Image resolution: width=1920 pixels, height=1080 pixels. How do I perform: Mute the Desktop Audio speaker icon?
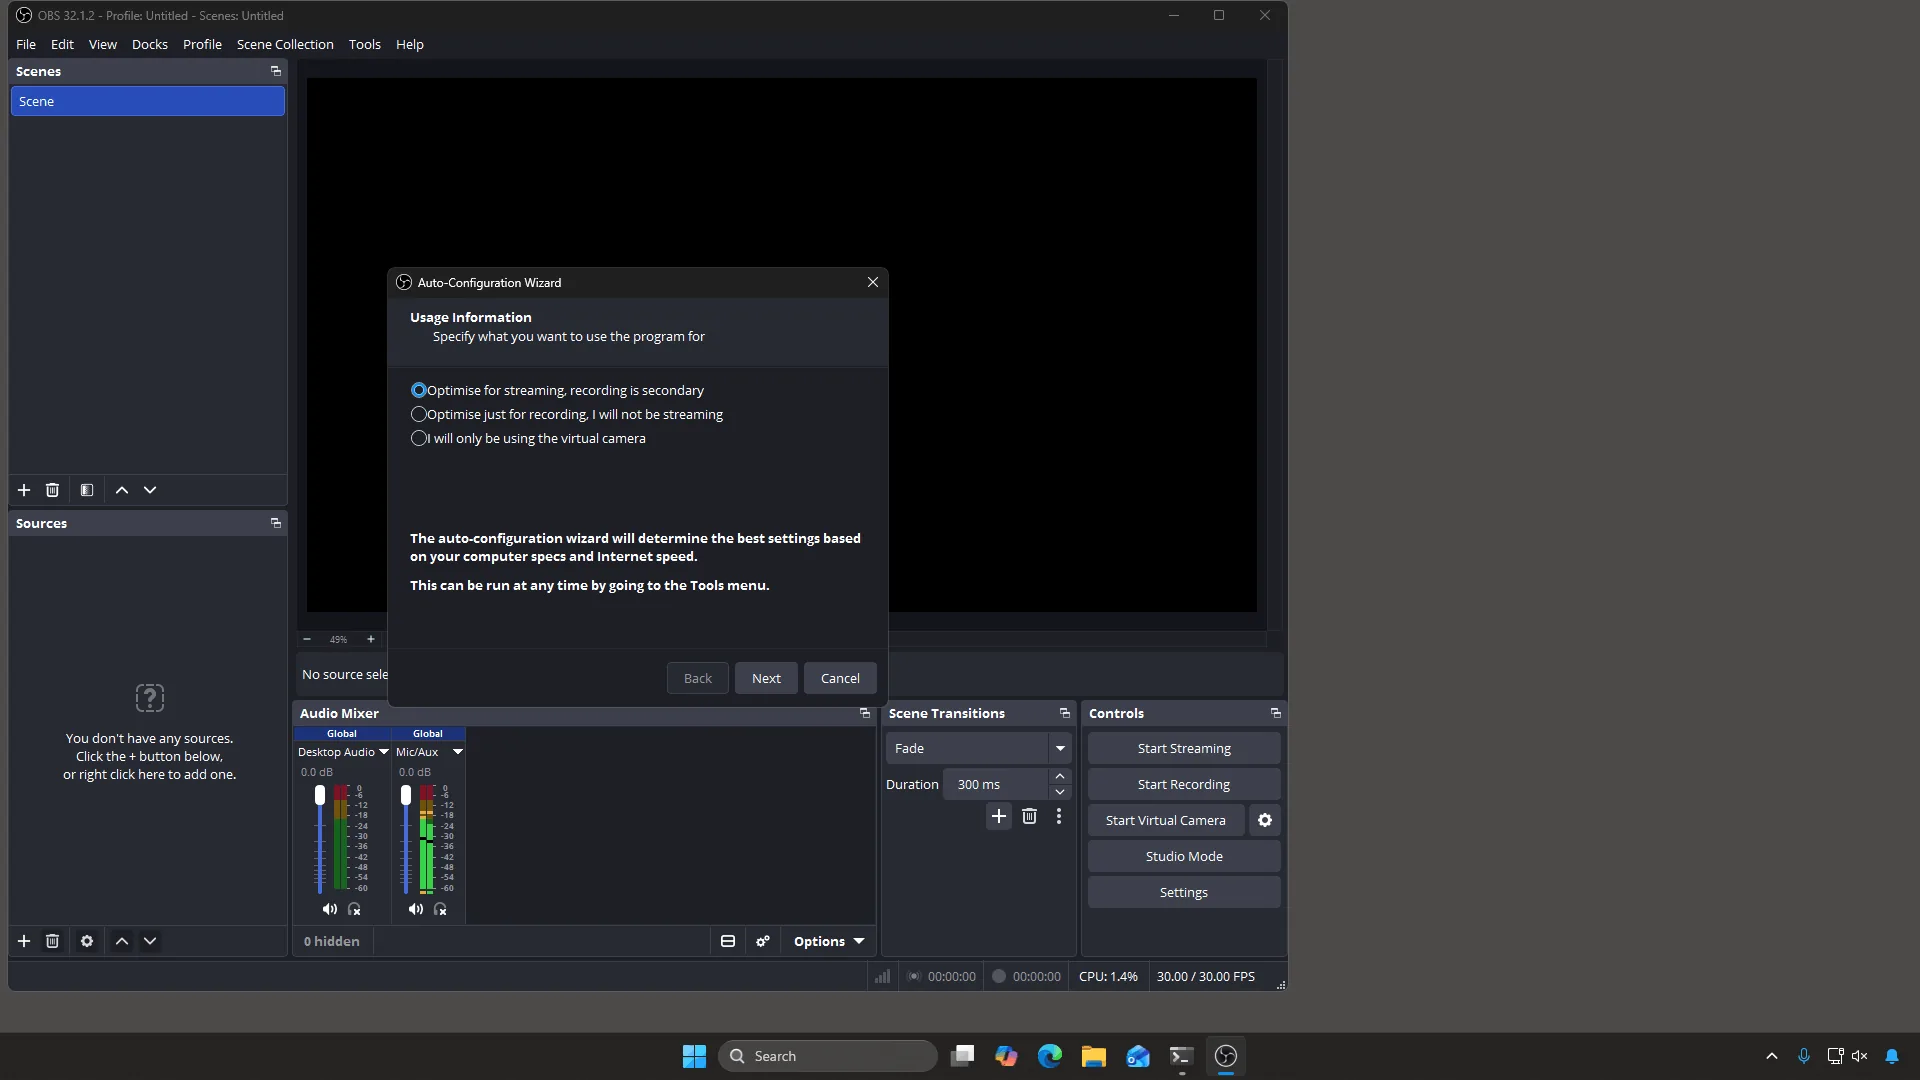pyautogui.click(x=330, y=909)
